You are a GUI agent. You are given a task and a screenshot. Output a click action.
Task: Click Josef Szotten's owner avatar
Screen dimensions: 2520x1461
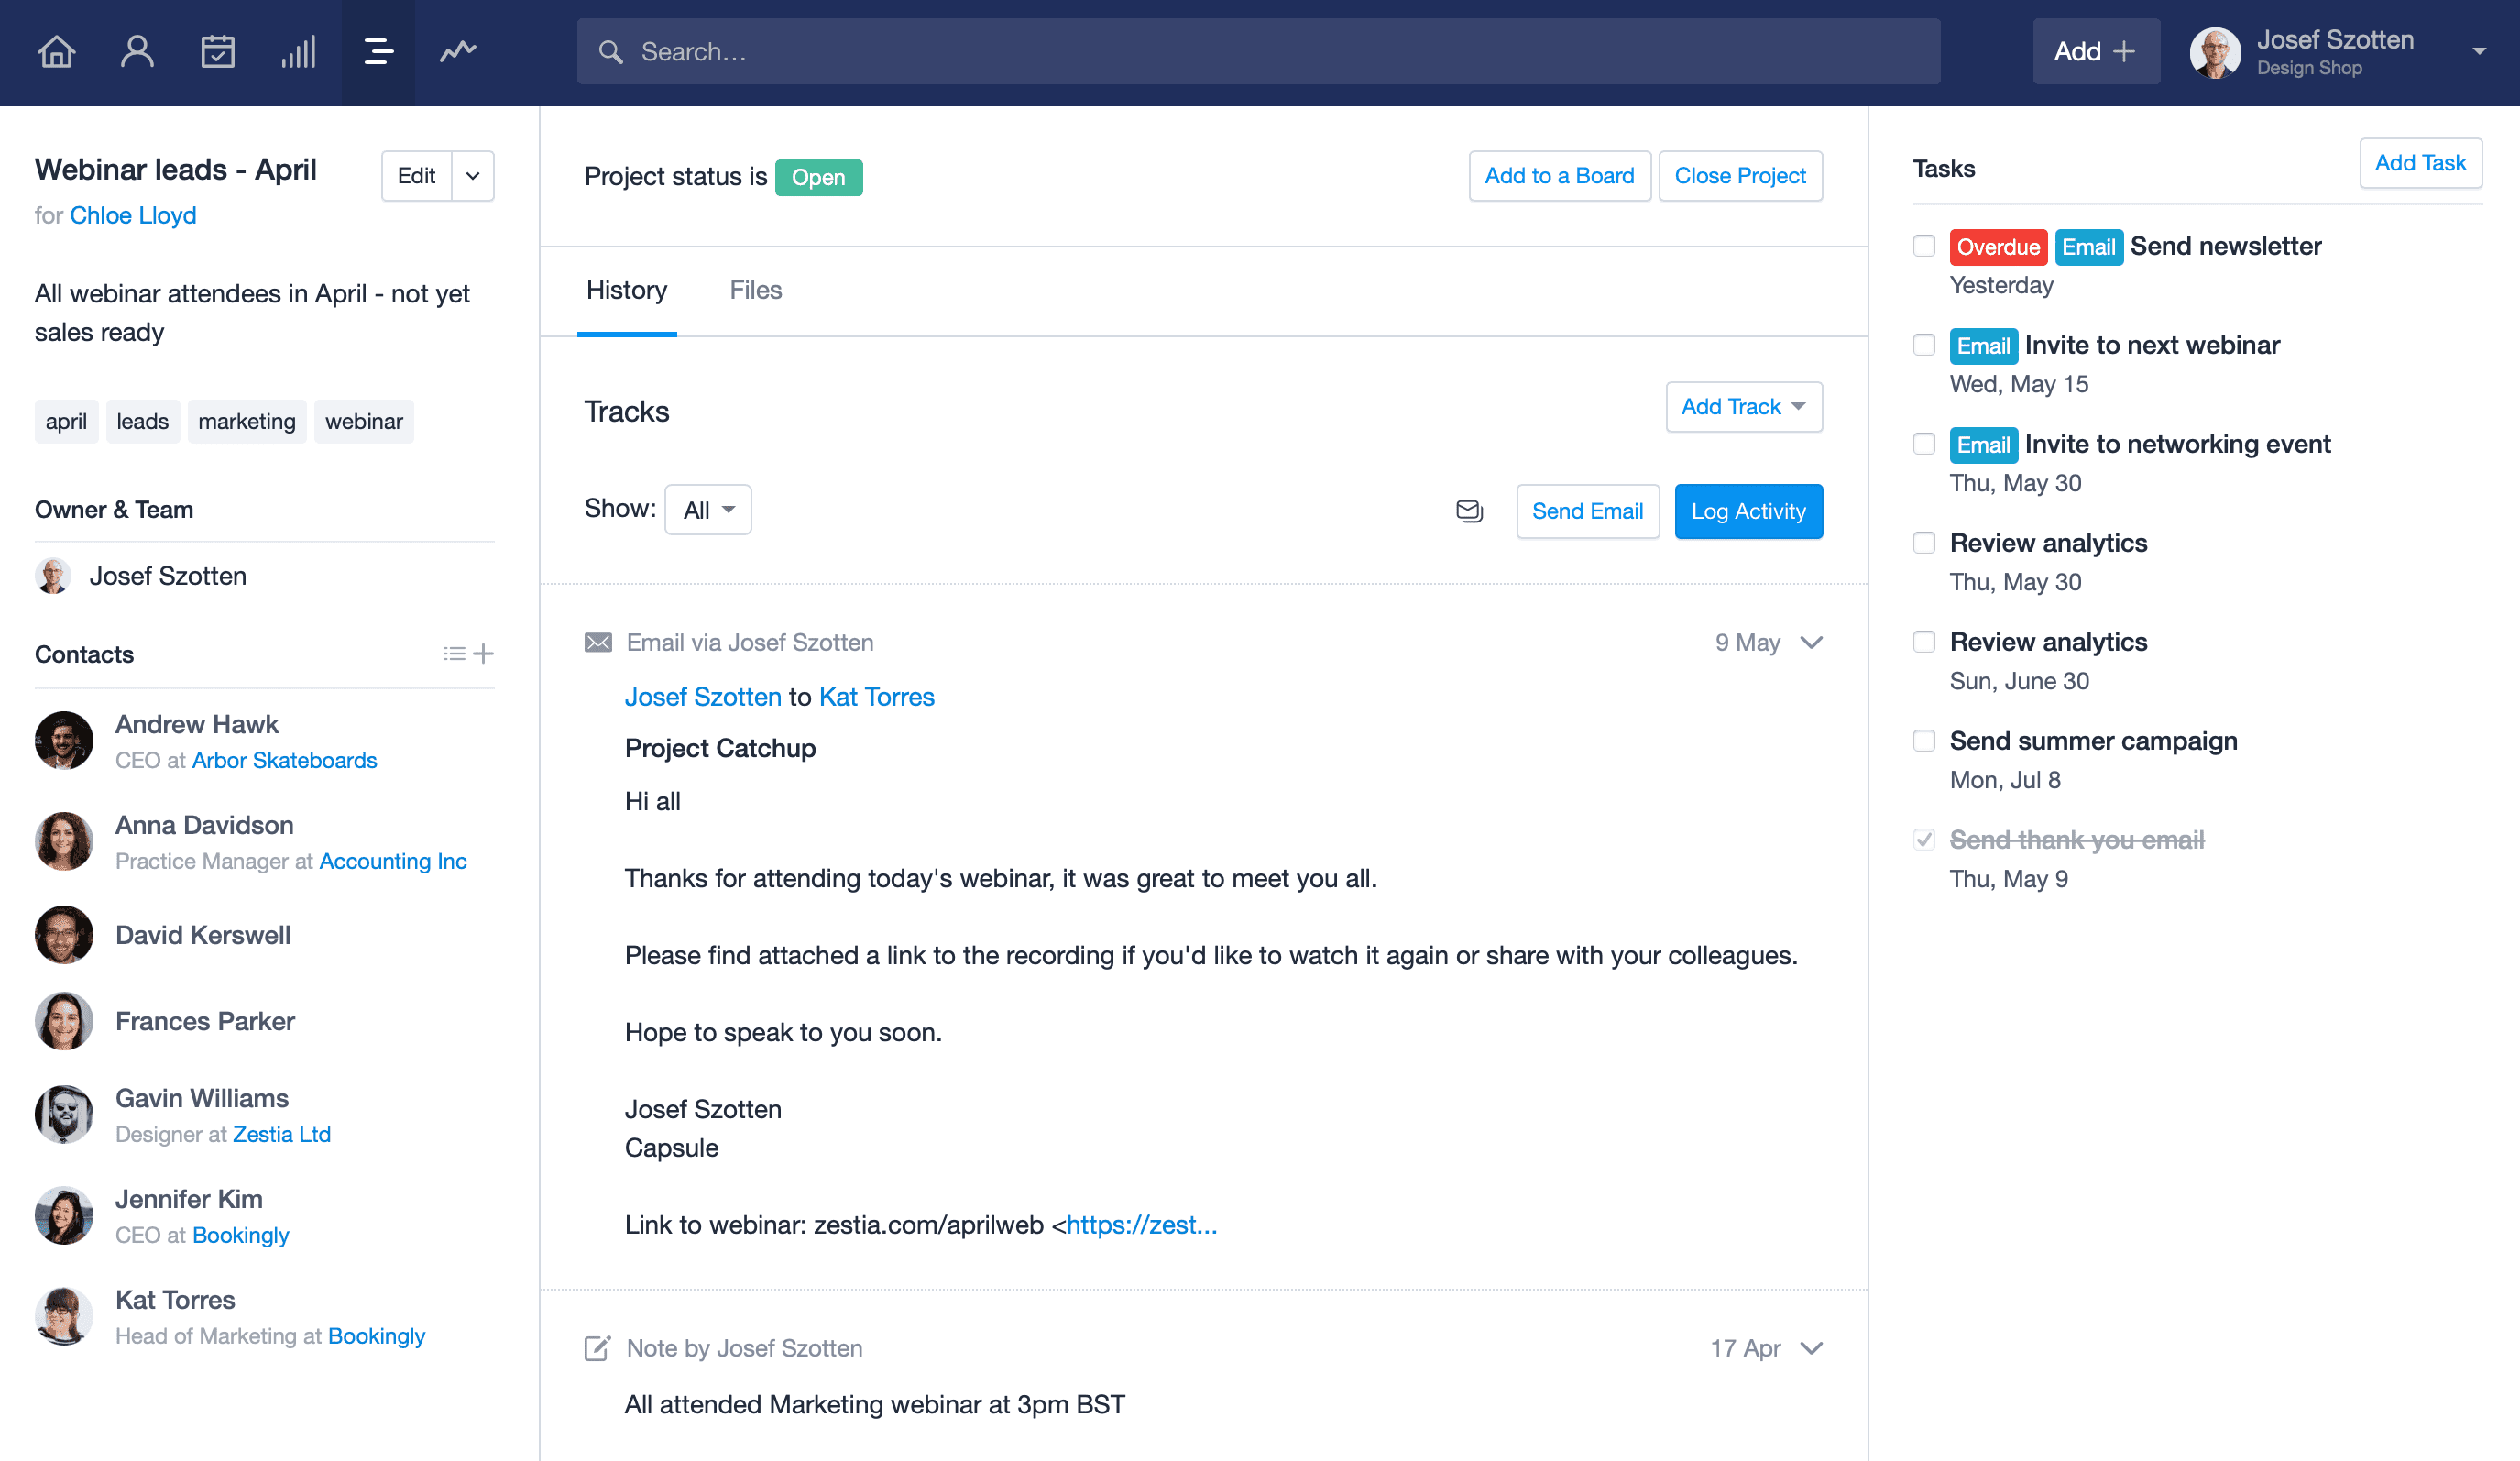tap(53, 575)
